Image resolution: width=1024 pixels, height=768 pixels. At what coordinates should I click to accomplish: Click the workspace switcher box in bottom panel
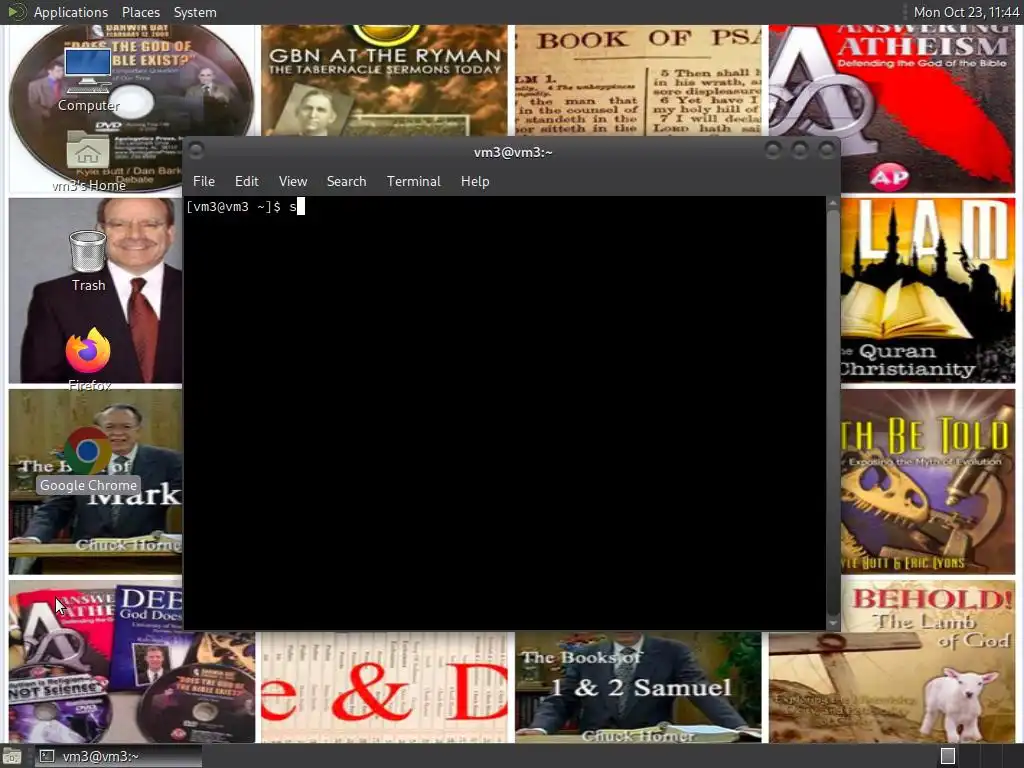[x=948, y=756]
